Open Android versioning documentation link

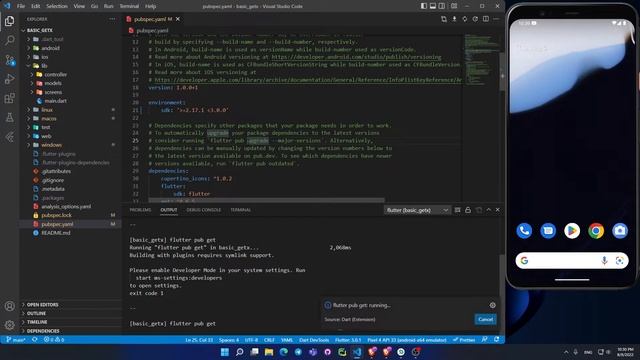356,57
